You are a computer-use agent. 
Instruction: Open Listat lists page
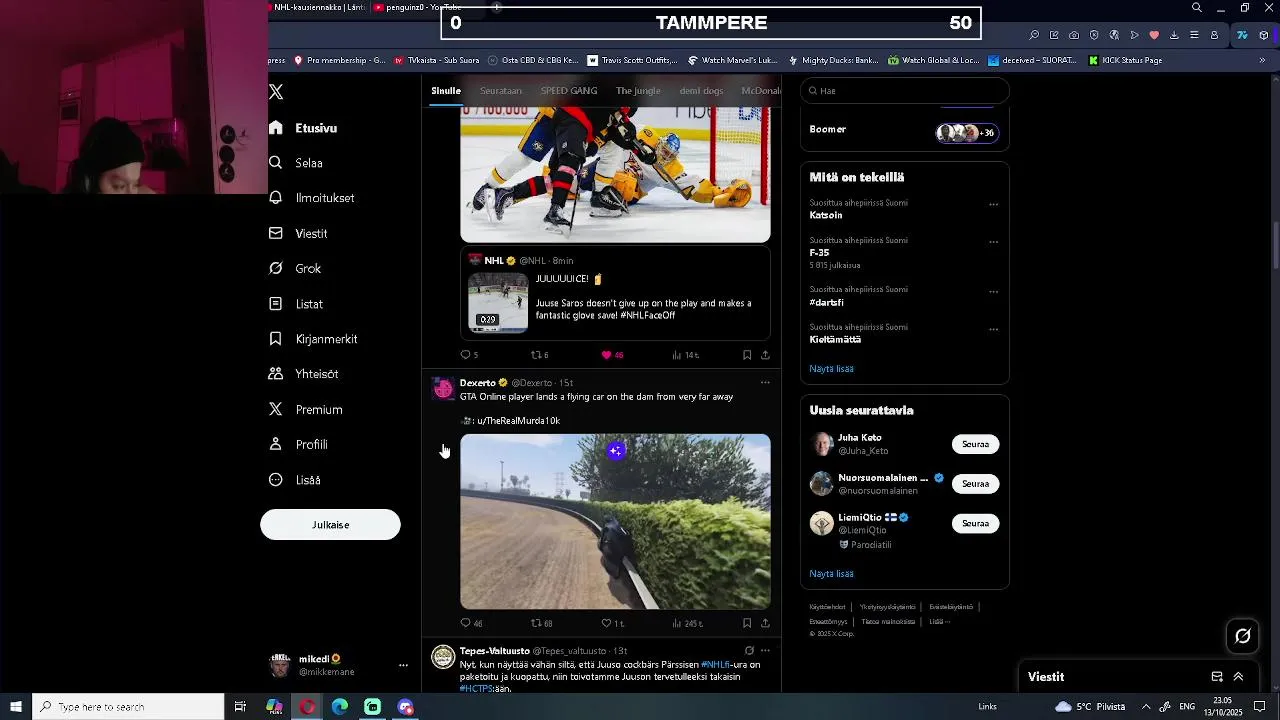click(x=296, y=304)
